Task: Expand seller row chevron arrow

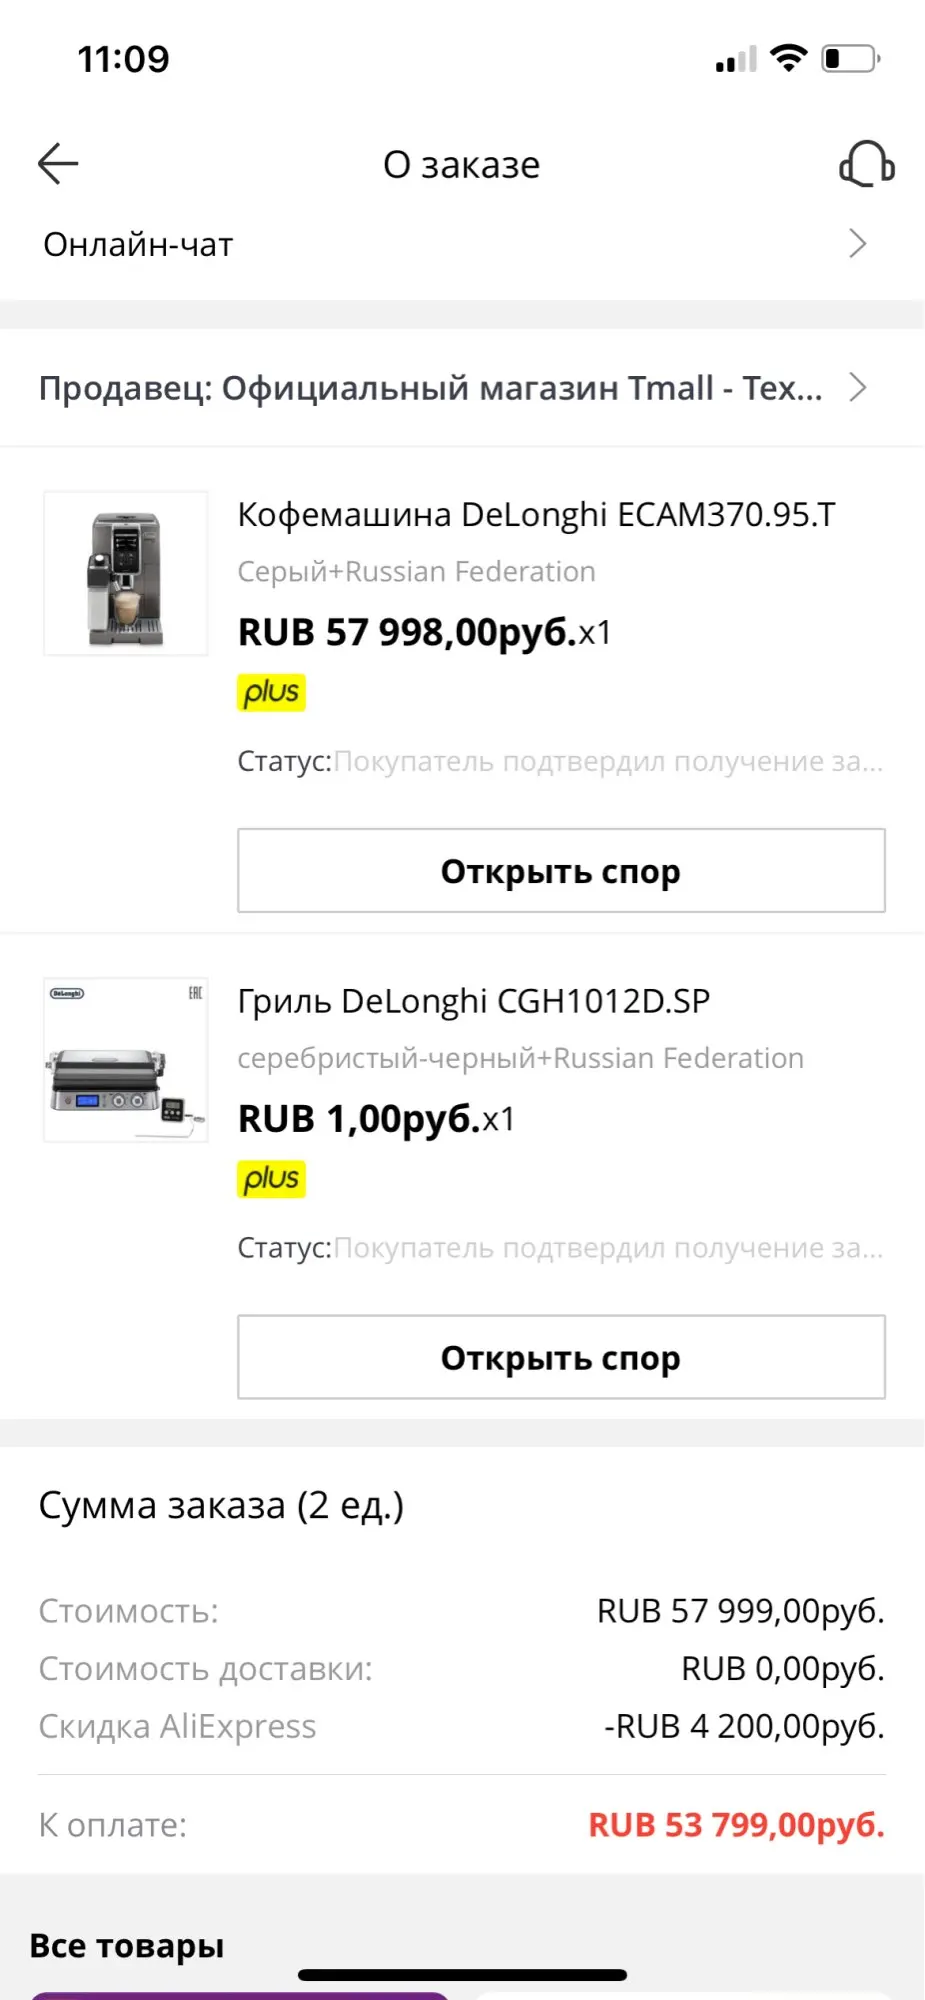Action: [x=857, y=388]
